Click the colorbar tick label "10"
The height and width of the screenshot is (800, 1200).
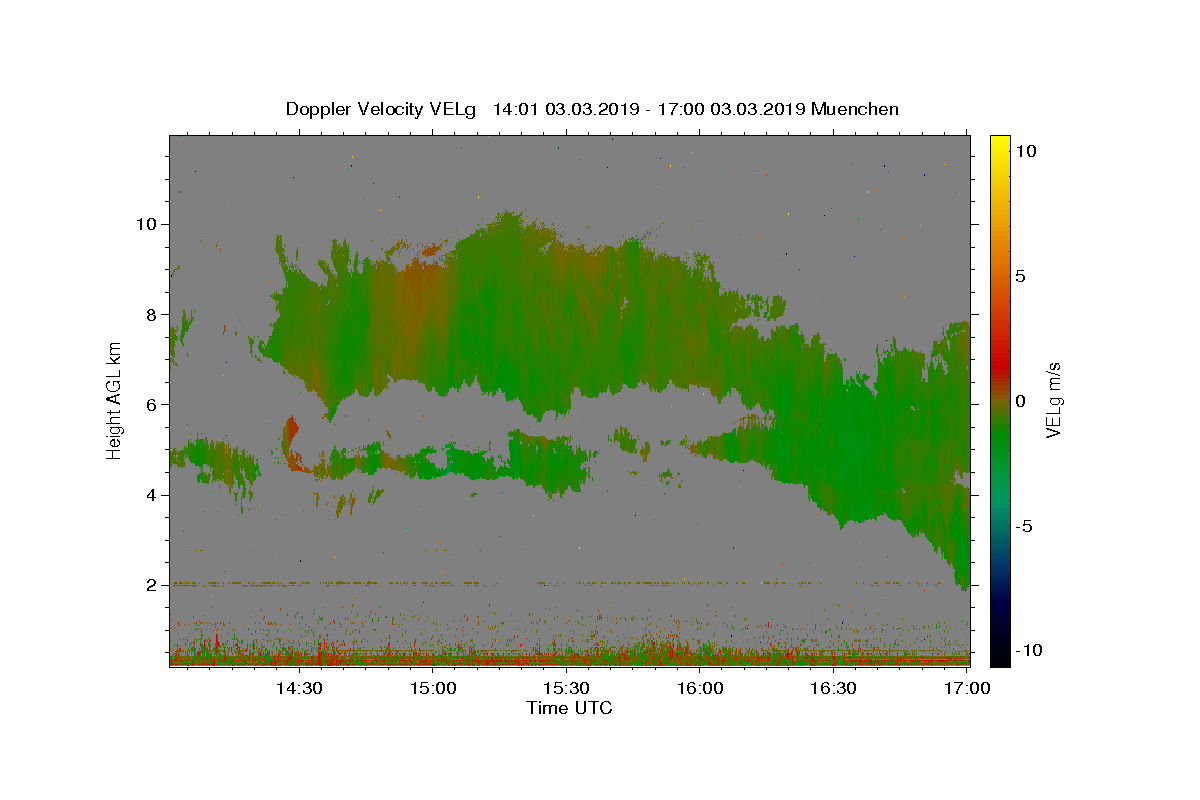coord(1025,151)
